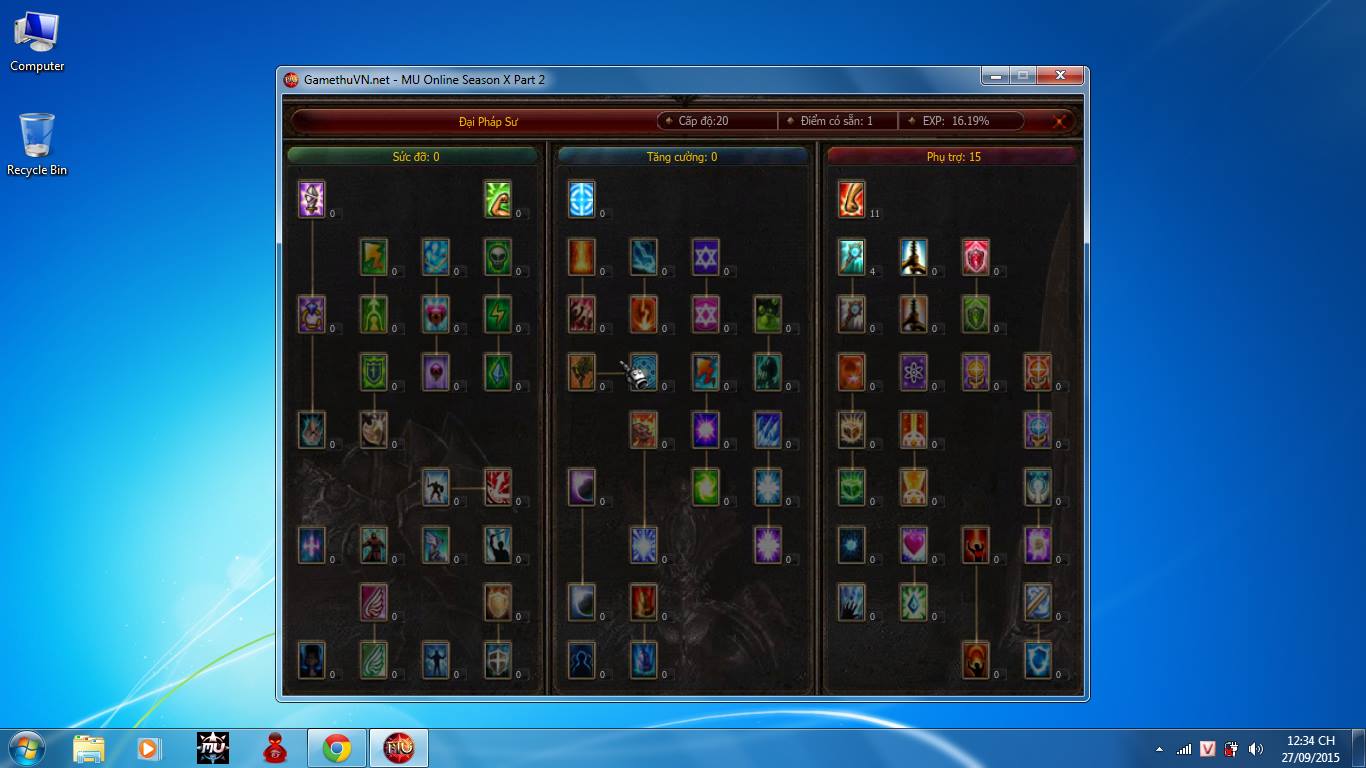Choose the blue diamond on green skill
The height and width of the screenshot is (768, 1366).
[x=498, y=372]
